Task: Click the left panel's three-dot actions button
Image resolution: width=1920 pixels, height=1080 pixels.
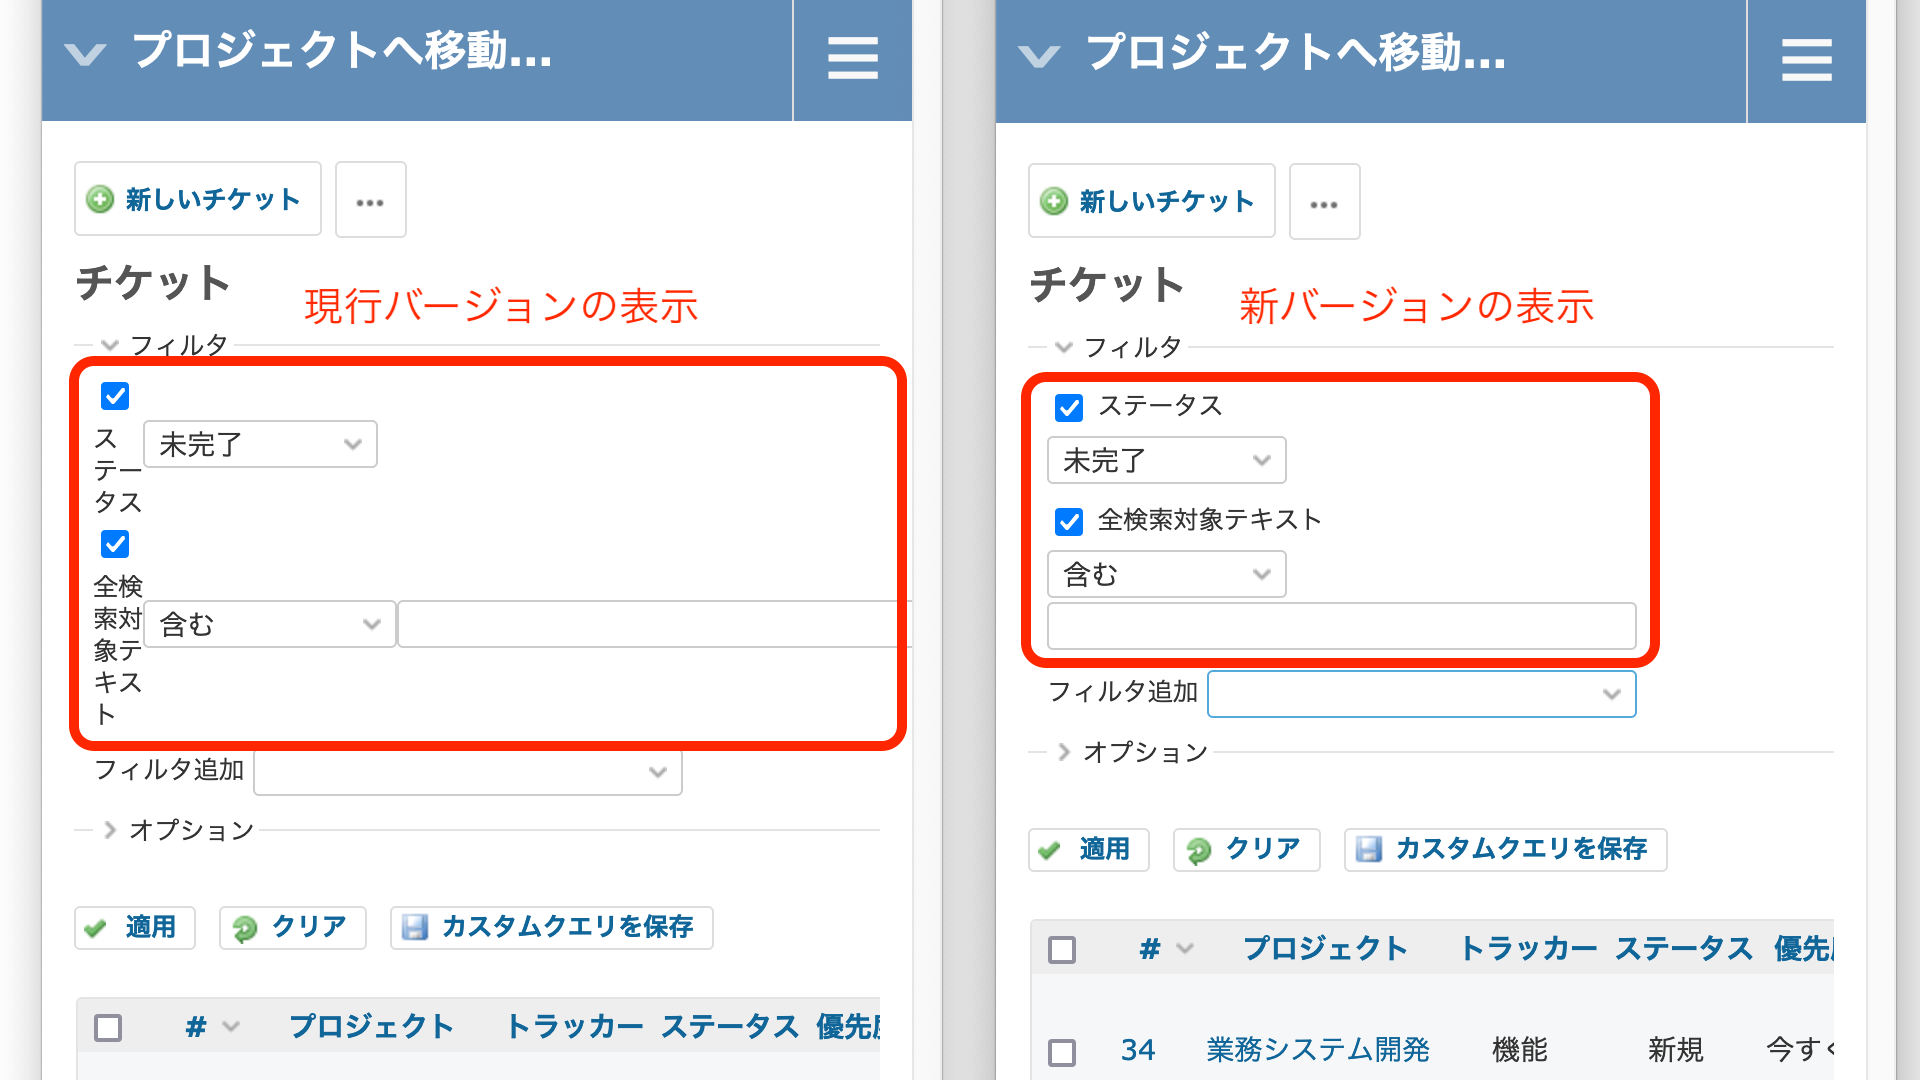Action: coord(370,201)
